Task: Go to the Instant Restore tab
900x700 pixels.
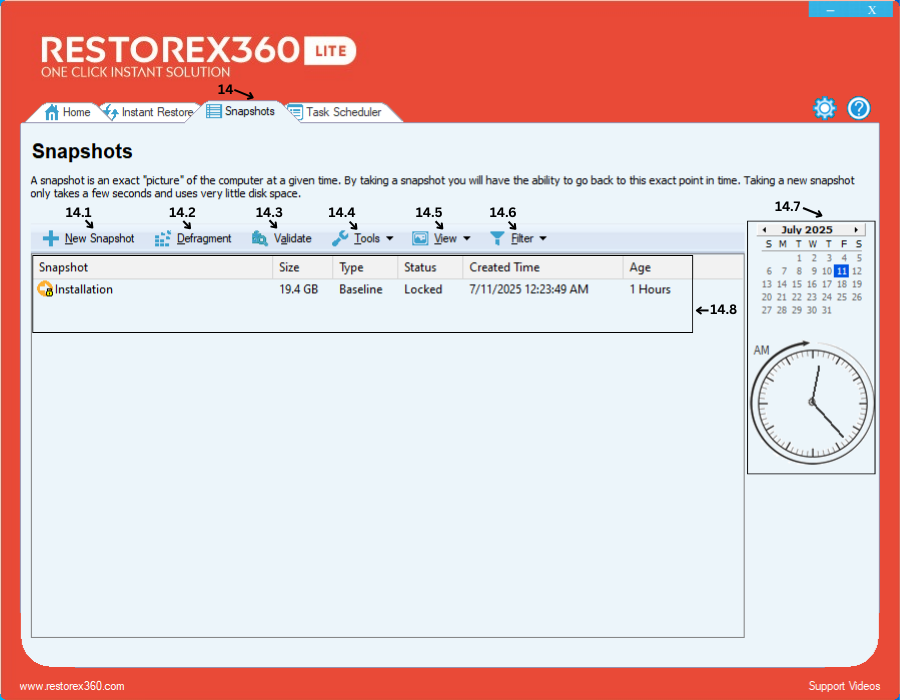Action: pyautogui.click(x=148, y=112)
